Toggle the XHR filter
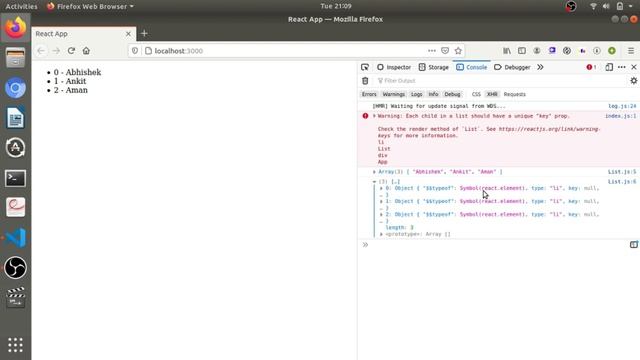The height and width of the screenshot is (360, 640). point(492,94)
